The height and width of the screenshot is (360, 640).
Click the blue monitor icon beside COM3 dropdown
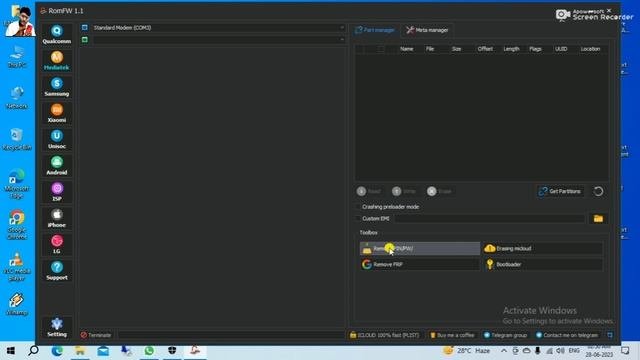84,28
